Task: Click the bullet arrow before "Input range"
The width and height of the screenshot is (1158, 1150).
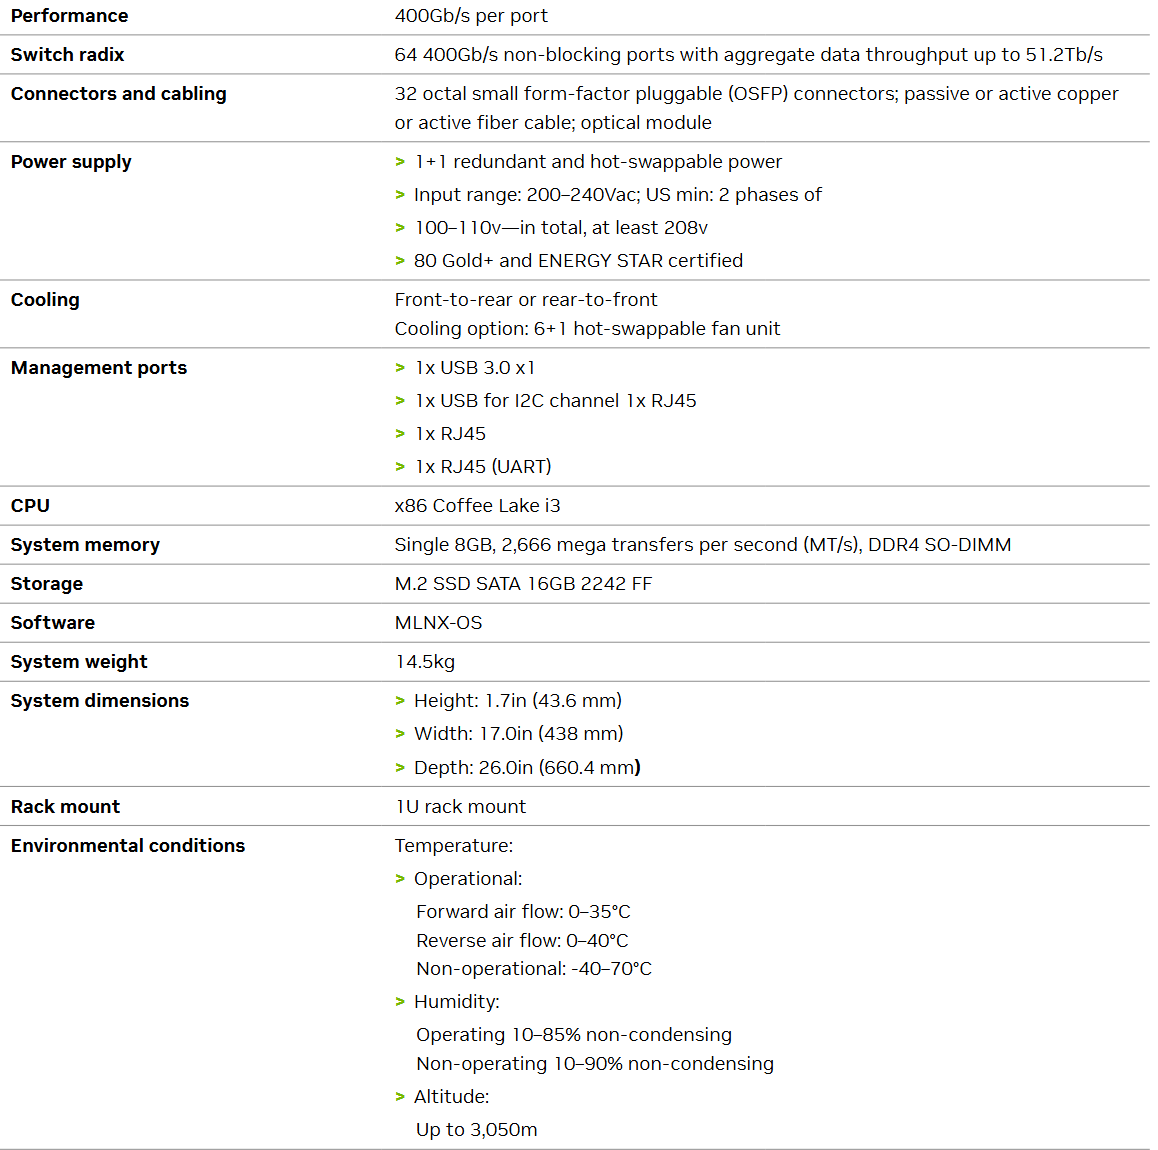Action: coord(400,195)
